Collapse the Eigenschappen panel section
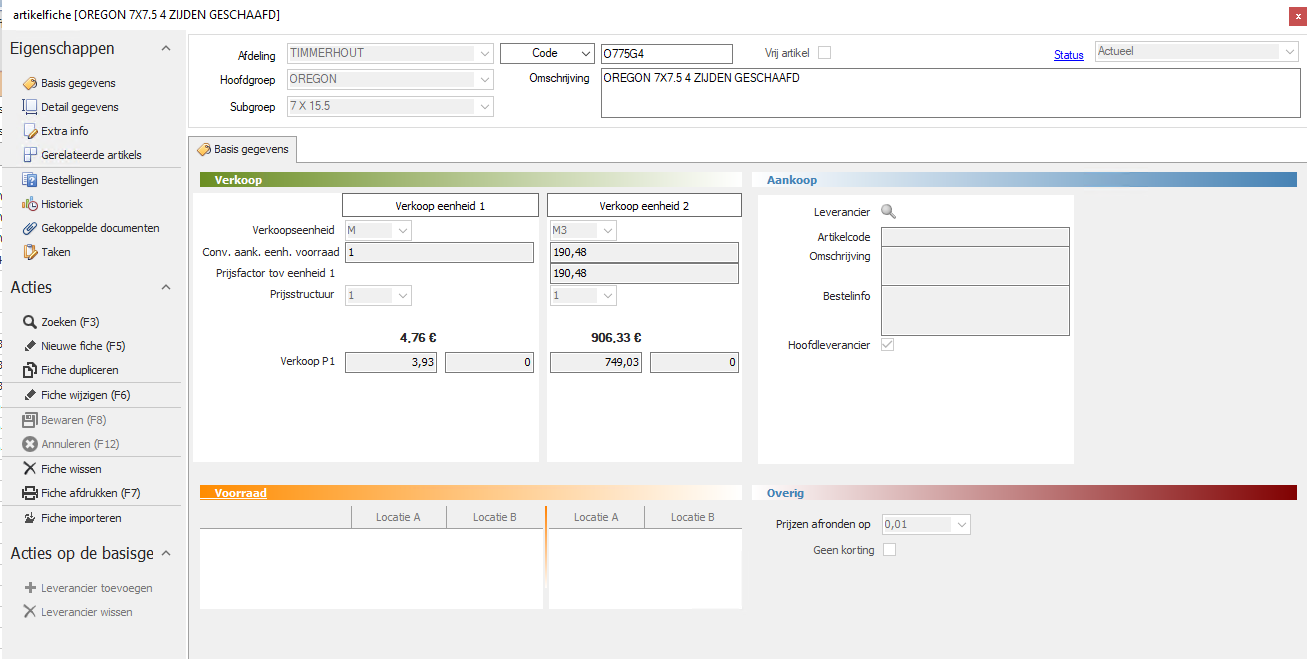The height and width of the screenshot is (659, 1307). [x=166, y=49]
